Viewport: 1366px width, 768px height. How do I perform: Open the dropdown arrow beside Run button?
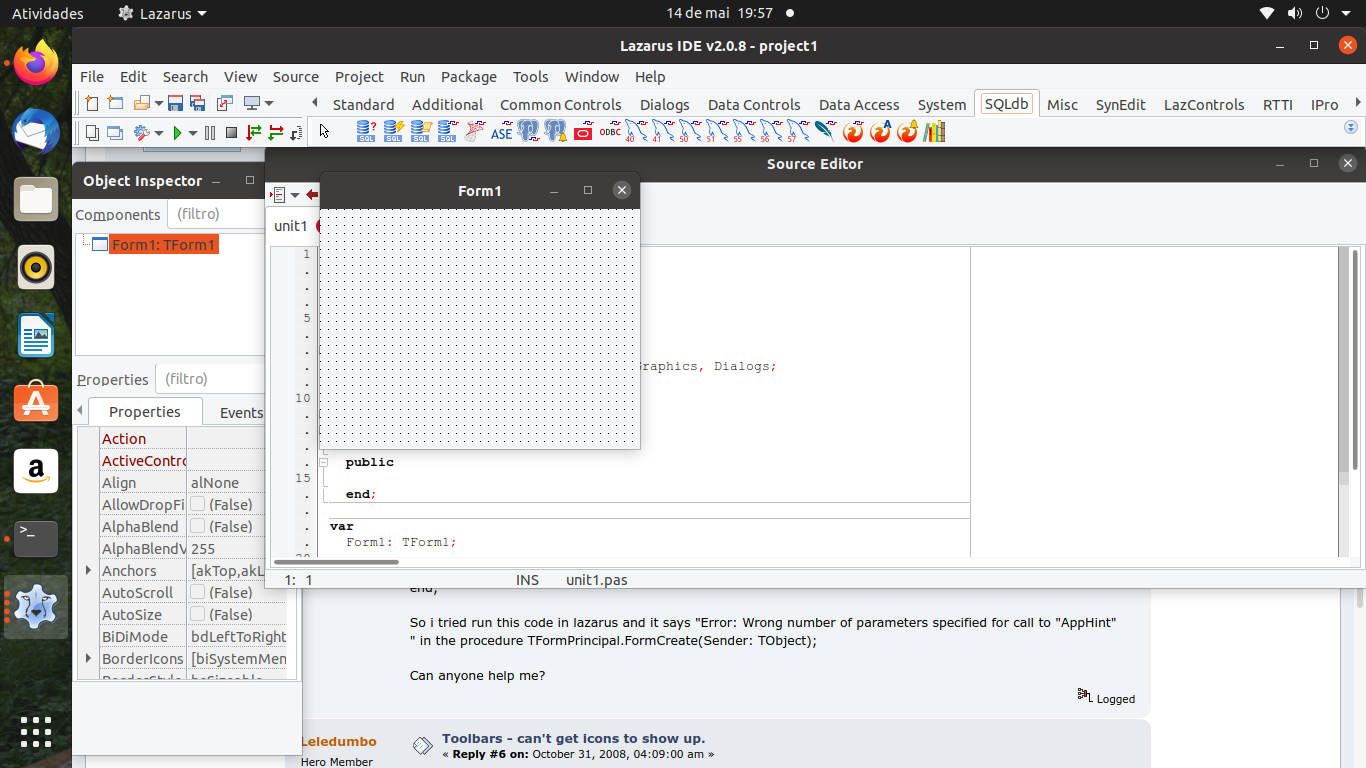pos(192,132)
